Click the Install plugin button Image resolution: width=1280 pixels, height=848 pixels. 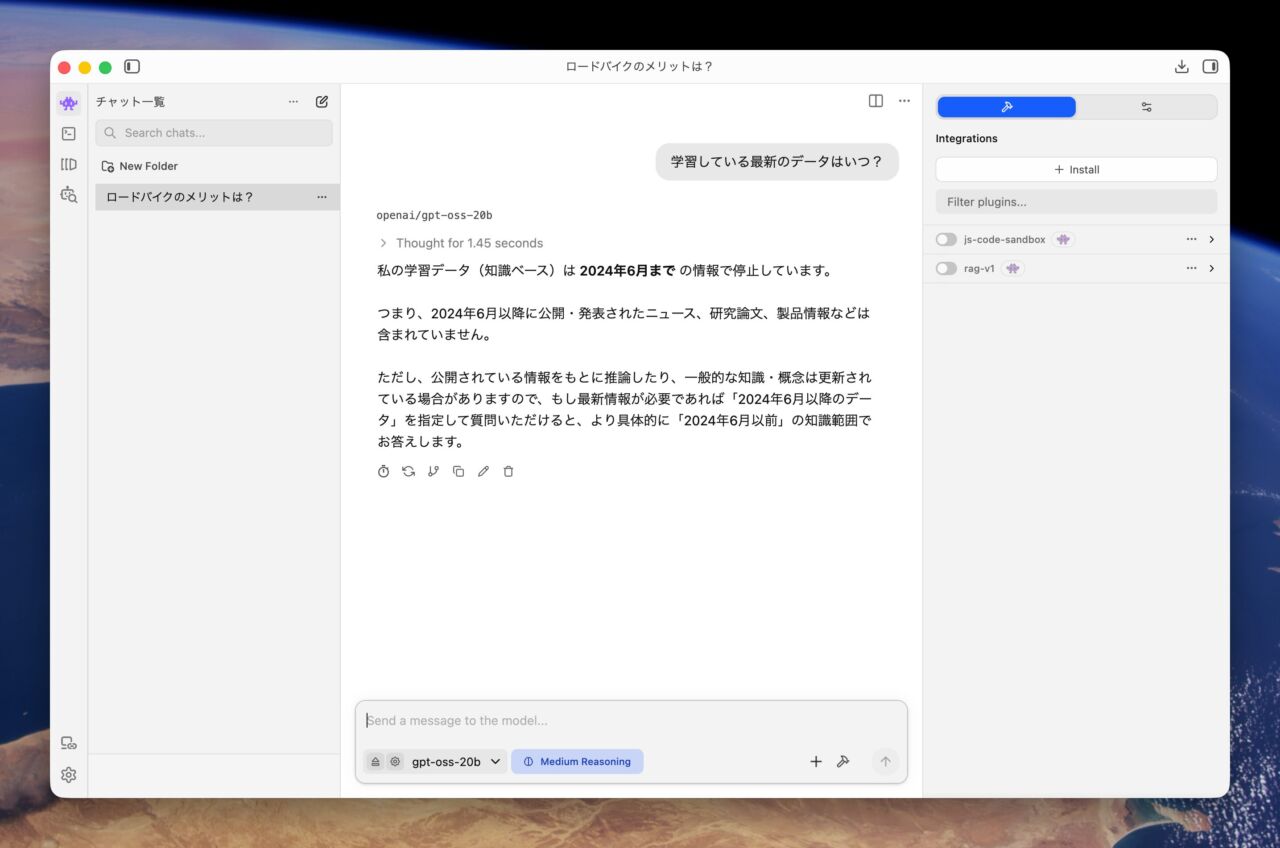coord(1076,170)
